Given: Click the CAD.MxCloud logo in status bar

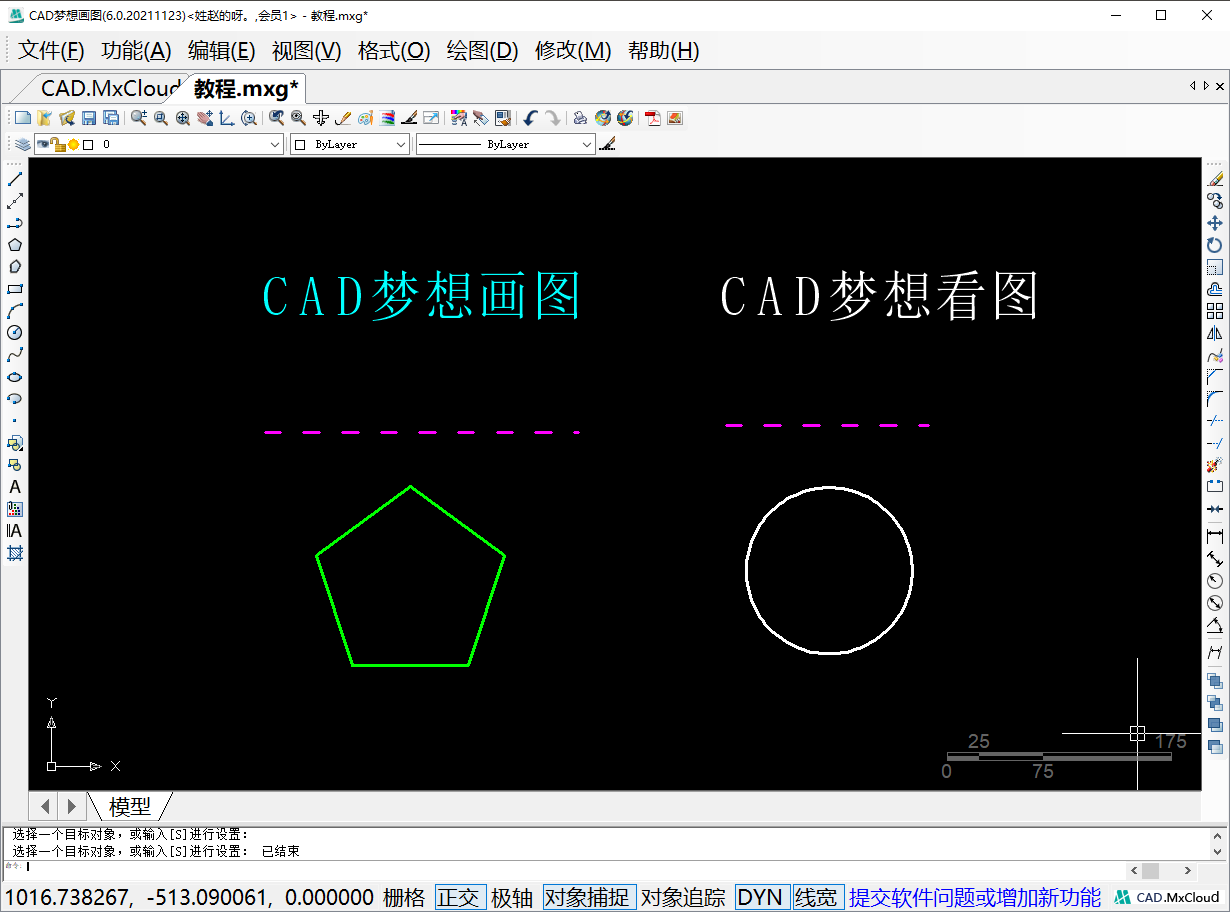Looking at the screenshot, I should [1167, 897].
